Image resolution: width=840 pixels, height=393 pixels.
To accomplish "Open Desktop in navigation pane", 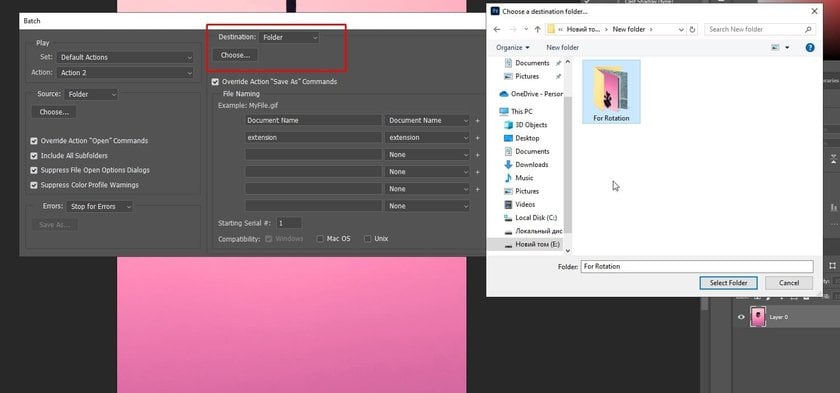I will (522, 138).
